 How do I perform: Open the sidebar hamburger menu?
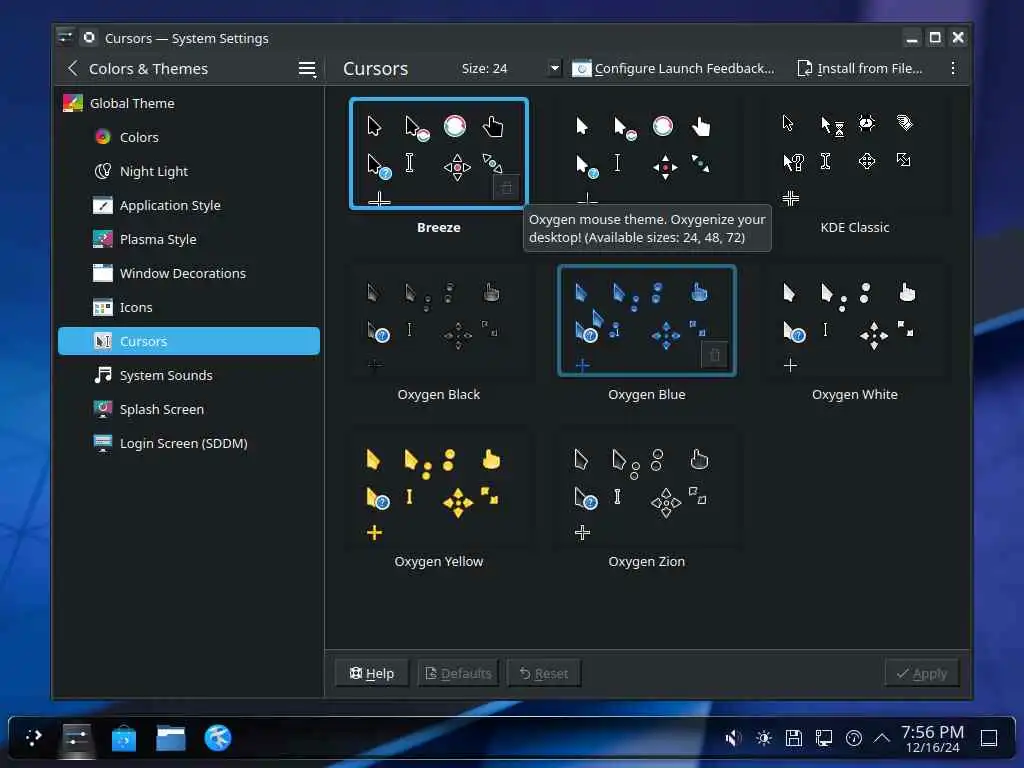pyautogui.click(x=307, y=68)
